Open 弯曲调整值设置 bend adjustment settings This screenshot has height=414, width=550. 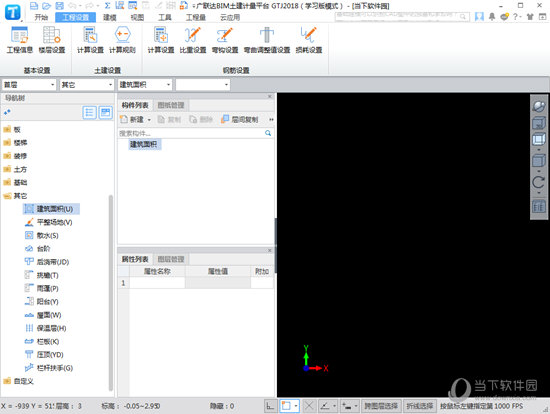click(267, 40)
